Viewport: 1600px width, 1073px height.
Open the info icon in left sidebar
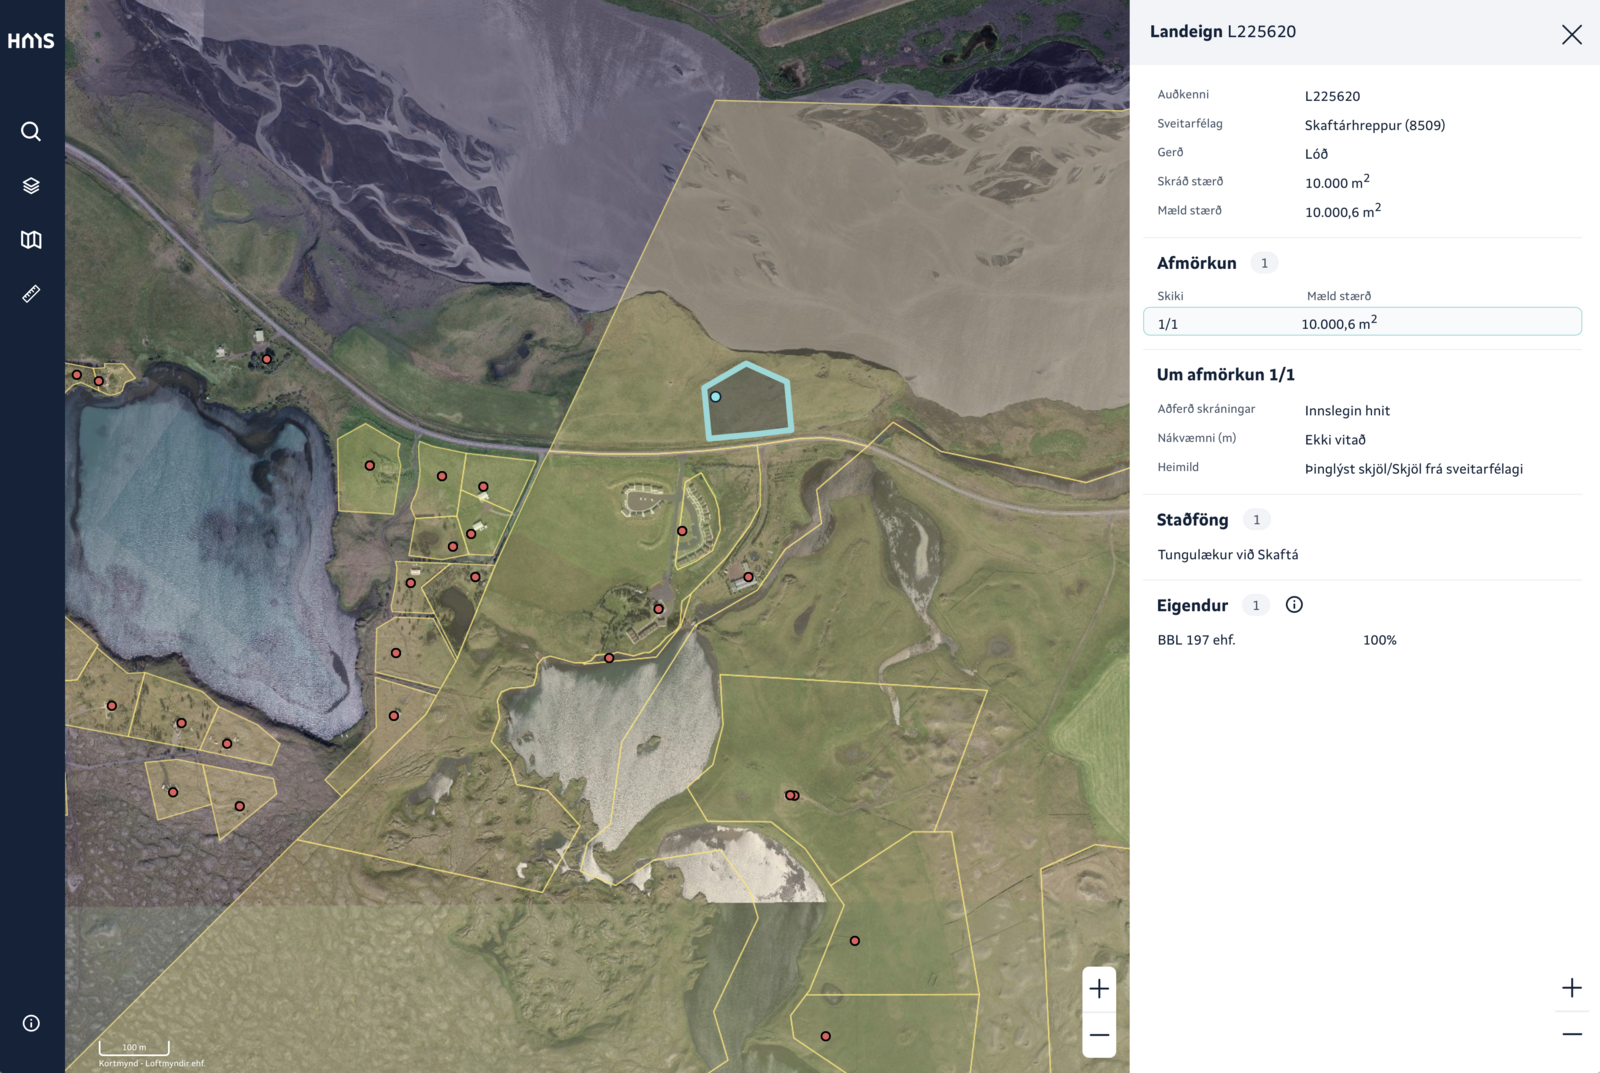point(31,1023)
